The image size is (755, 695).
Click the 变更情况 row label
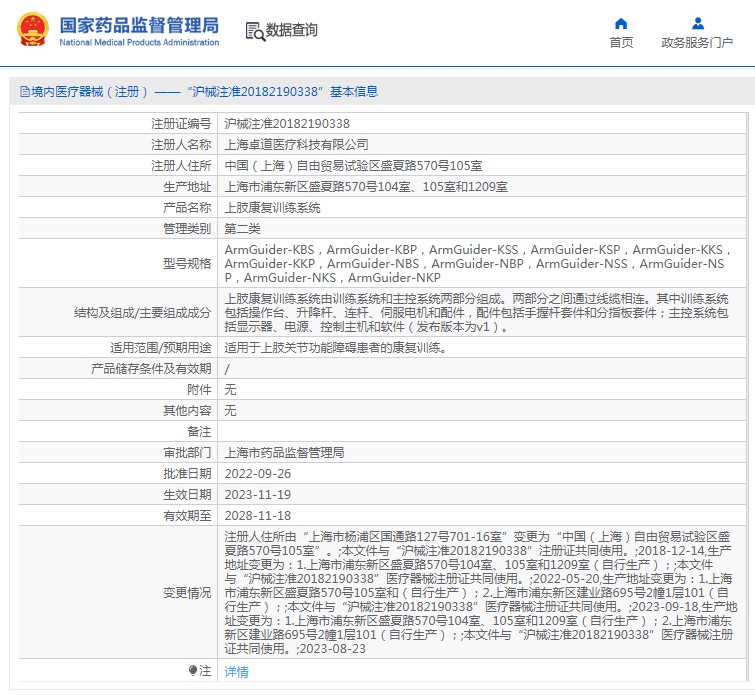pyautogui.click(x=187, y=592)
